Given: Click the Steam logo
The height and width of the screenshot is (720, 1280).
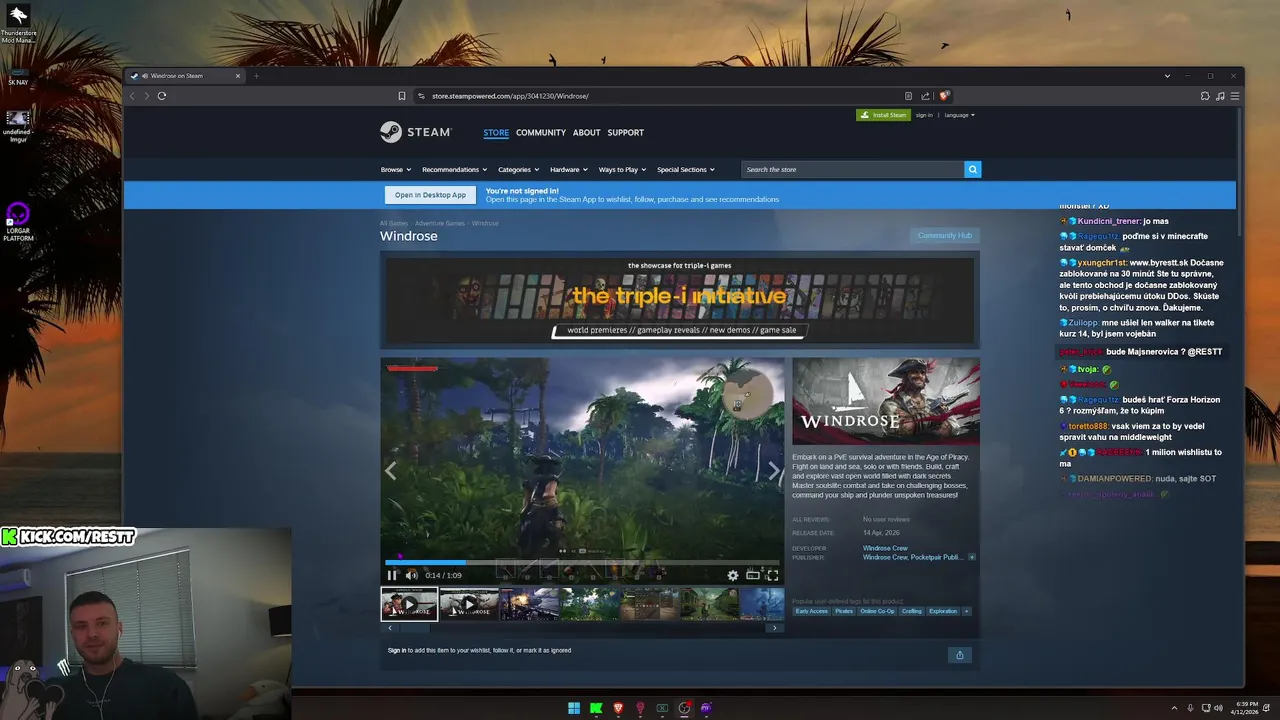Looking at the screenshot, I should tap(415, 132).
